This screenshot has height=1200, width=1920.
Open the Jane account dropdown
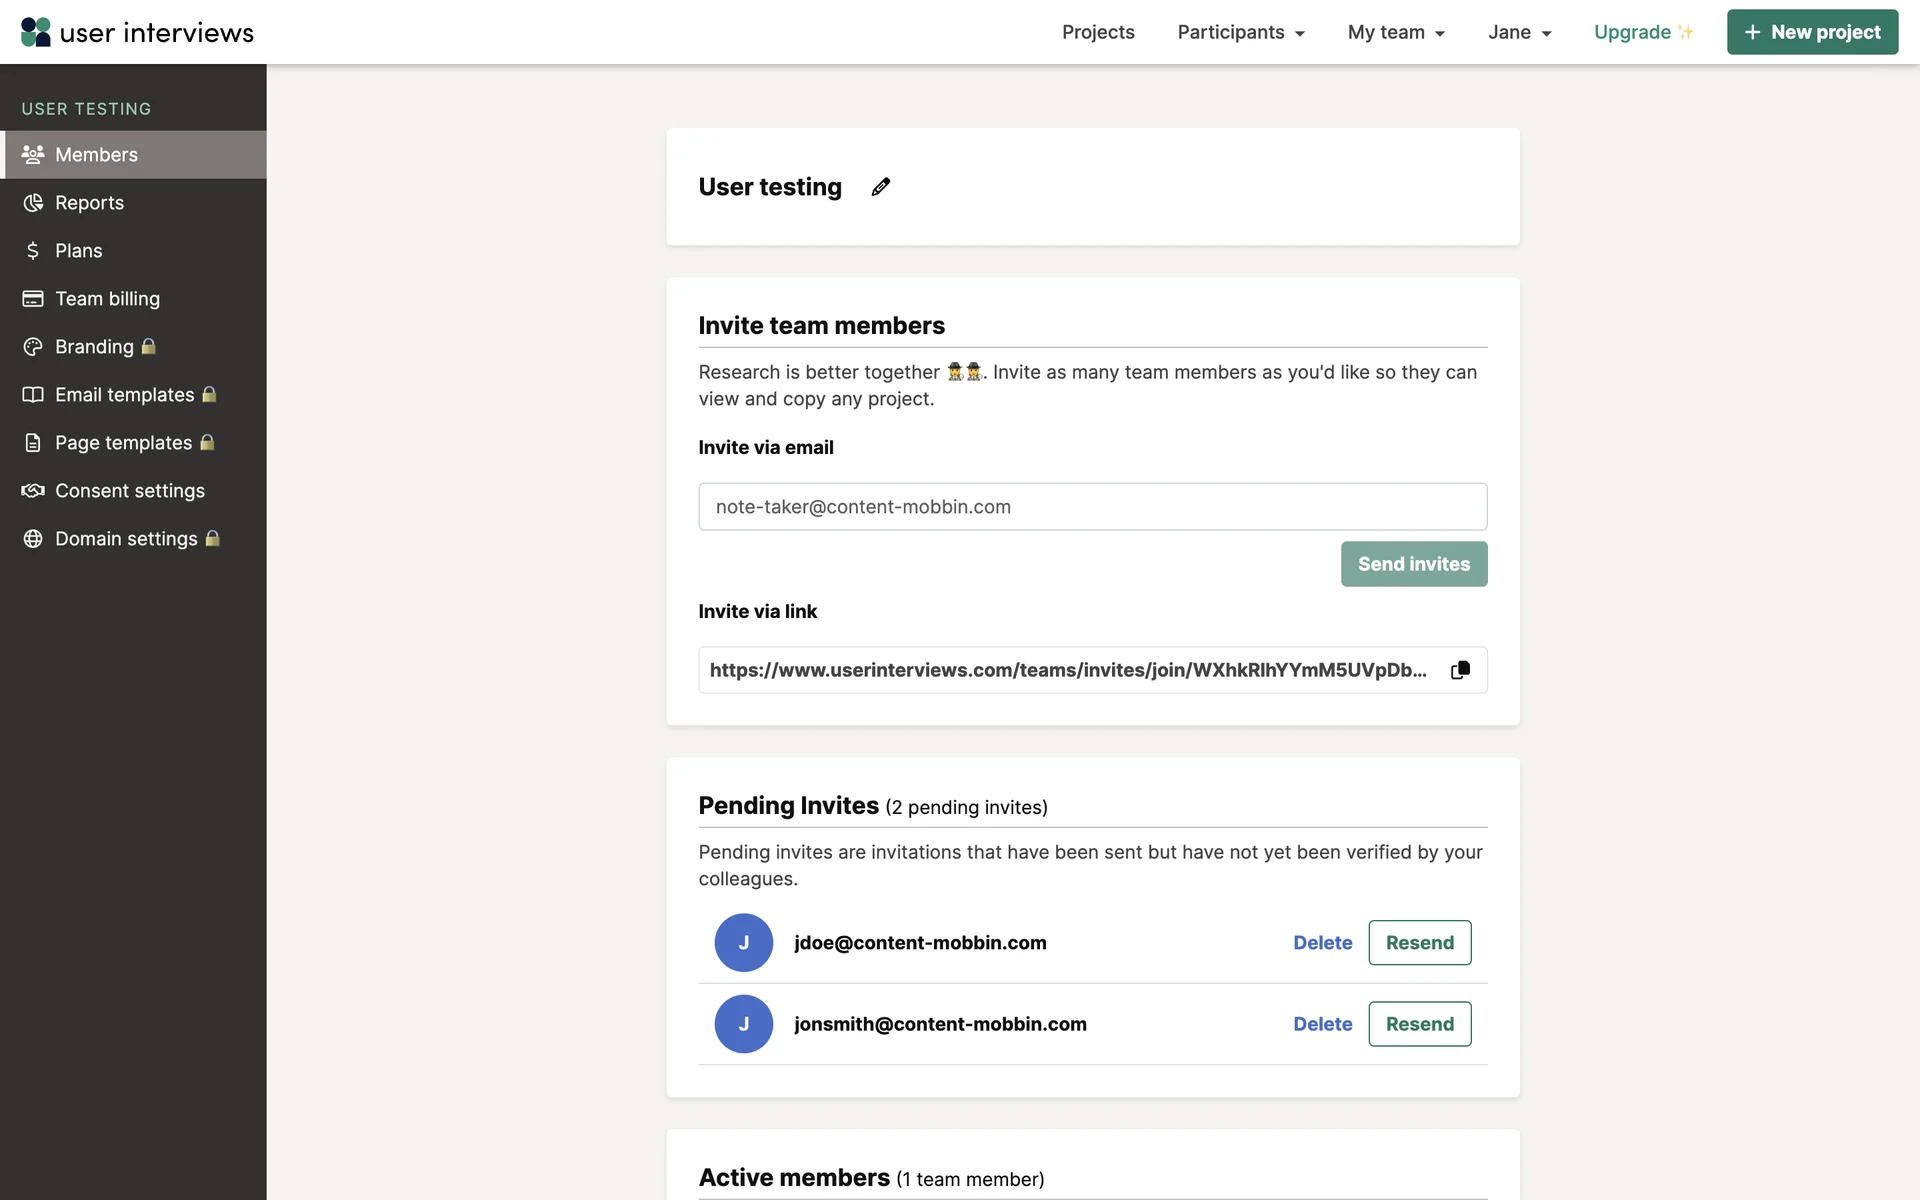coord(1518,32)
